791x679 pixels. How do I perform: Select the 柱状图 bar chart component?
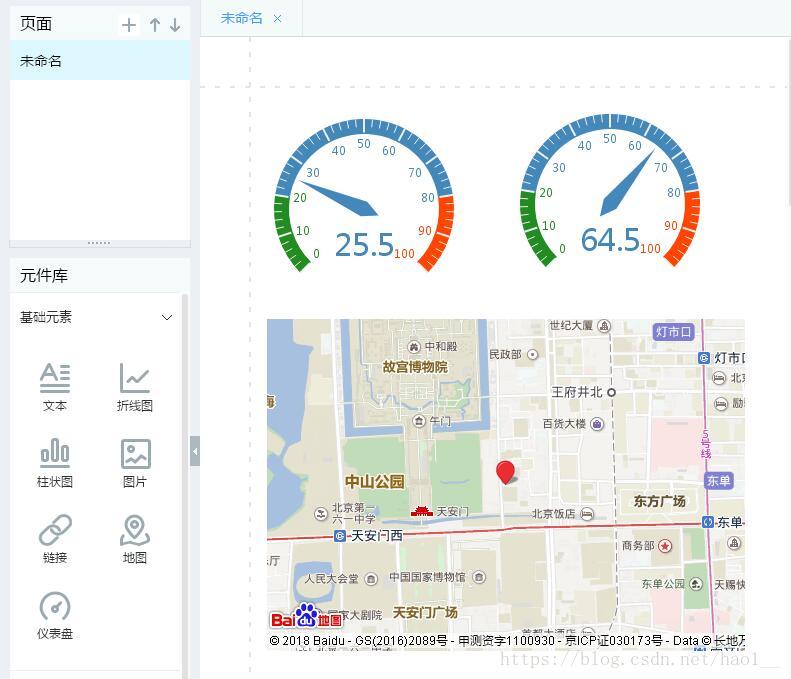click(55, 463)
